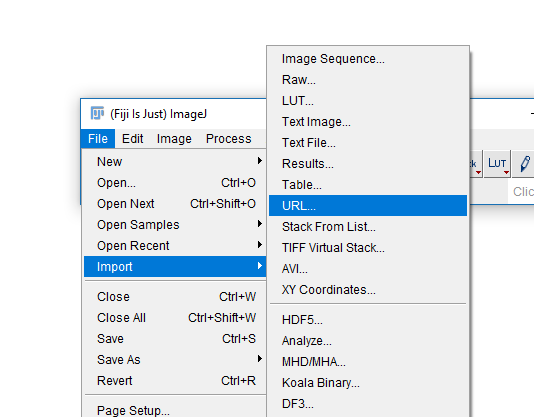Select TIFF Virtual Stack... entry
Screen dimensions: 534x417
point(368,248)
